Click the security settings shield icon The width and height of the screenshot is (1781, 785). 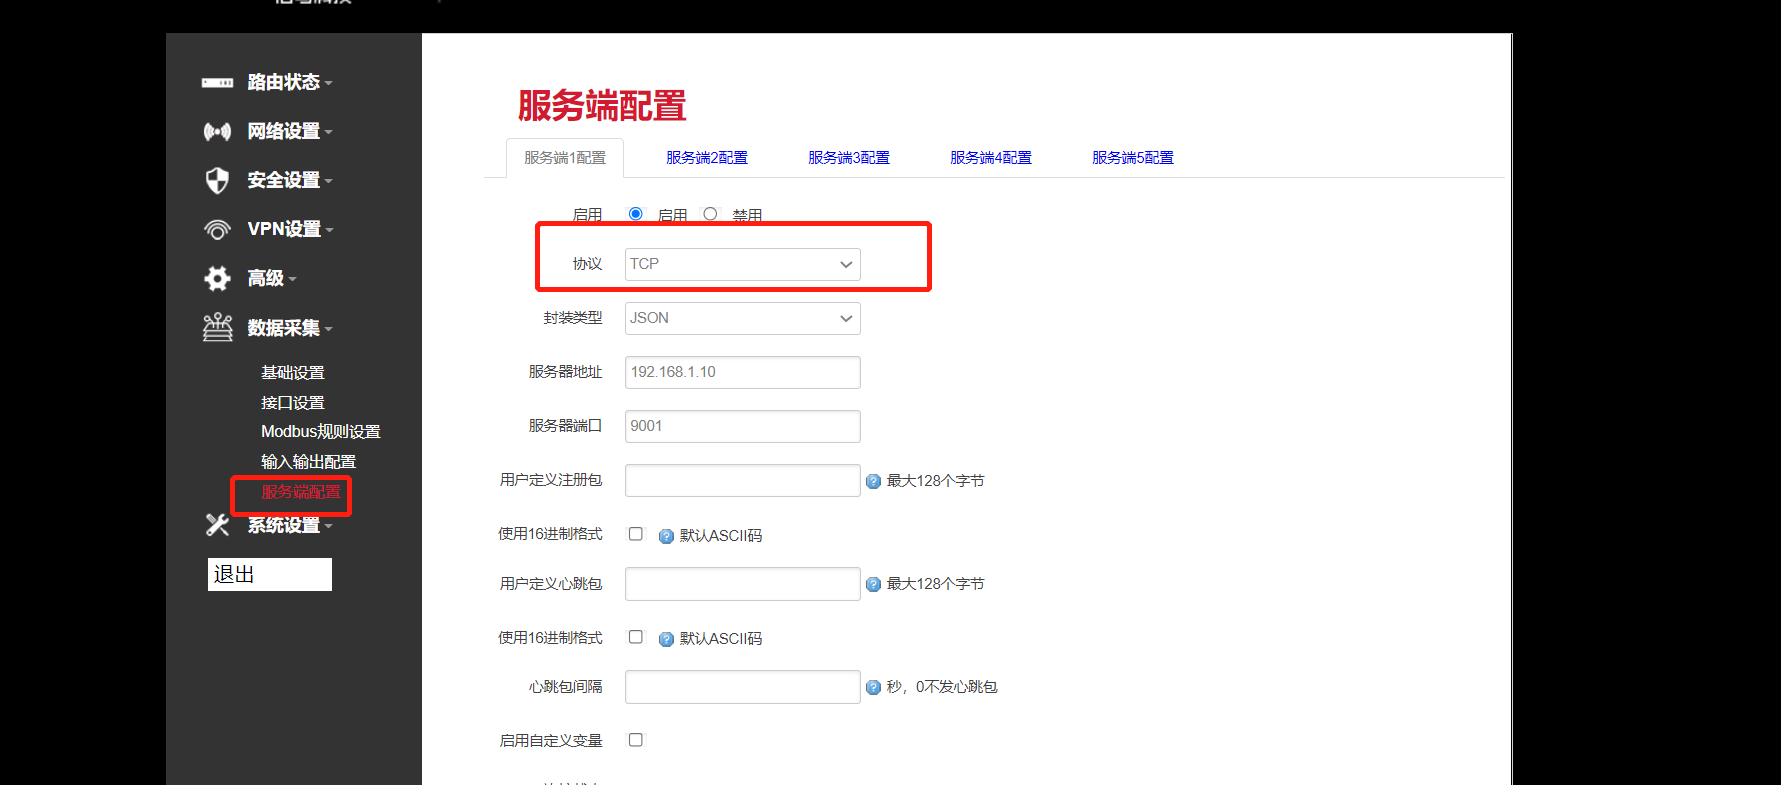(217, 180)
